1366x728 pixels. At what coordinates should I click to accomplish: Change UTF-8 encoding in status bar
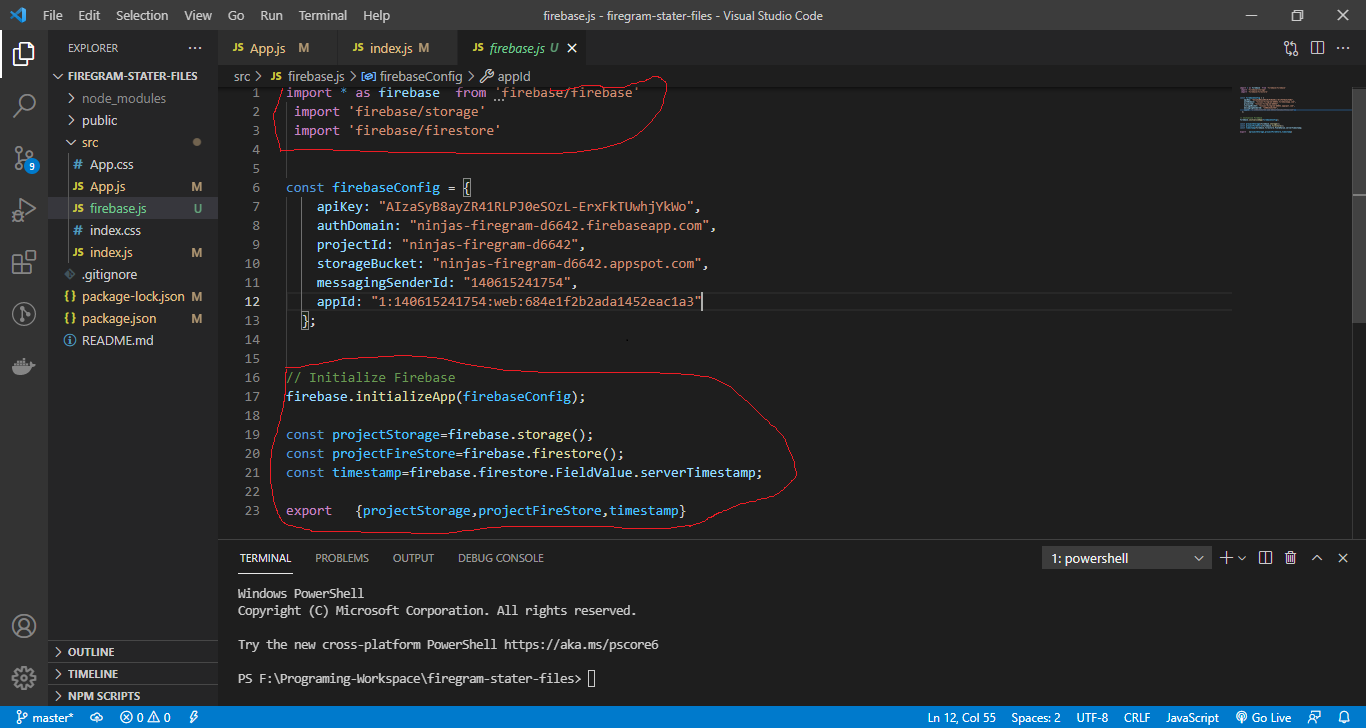[x=1092, y=718]
